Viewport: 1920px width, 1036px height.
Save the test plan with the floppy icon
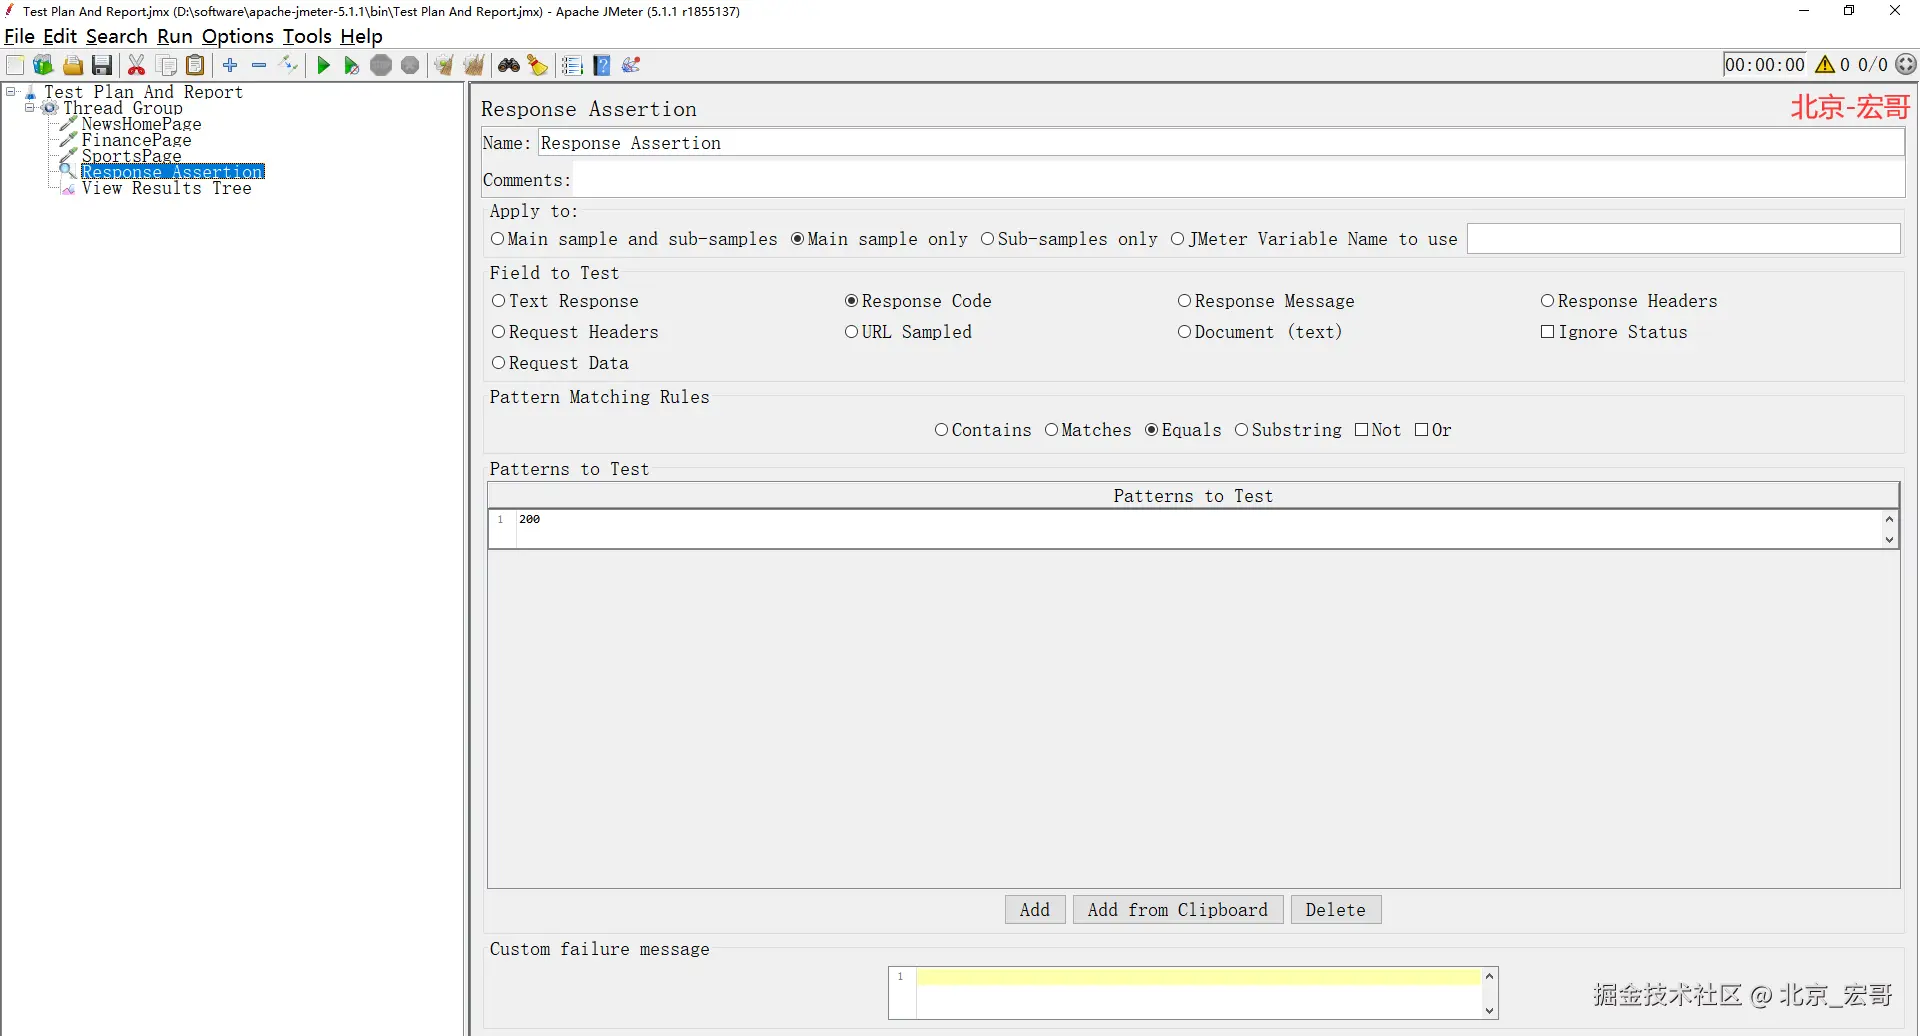(x=102, y=66)
